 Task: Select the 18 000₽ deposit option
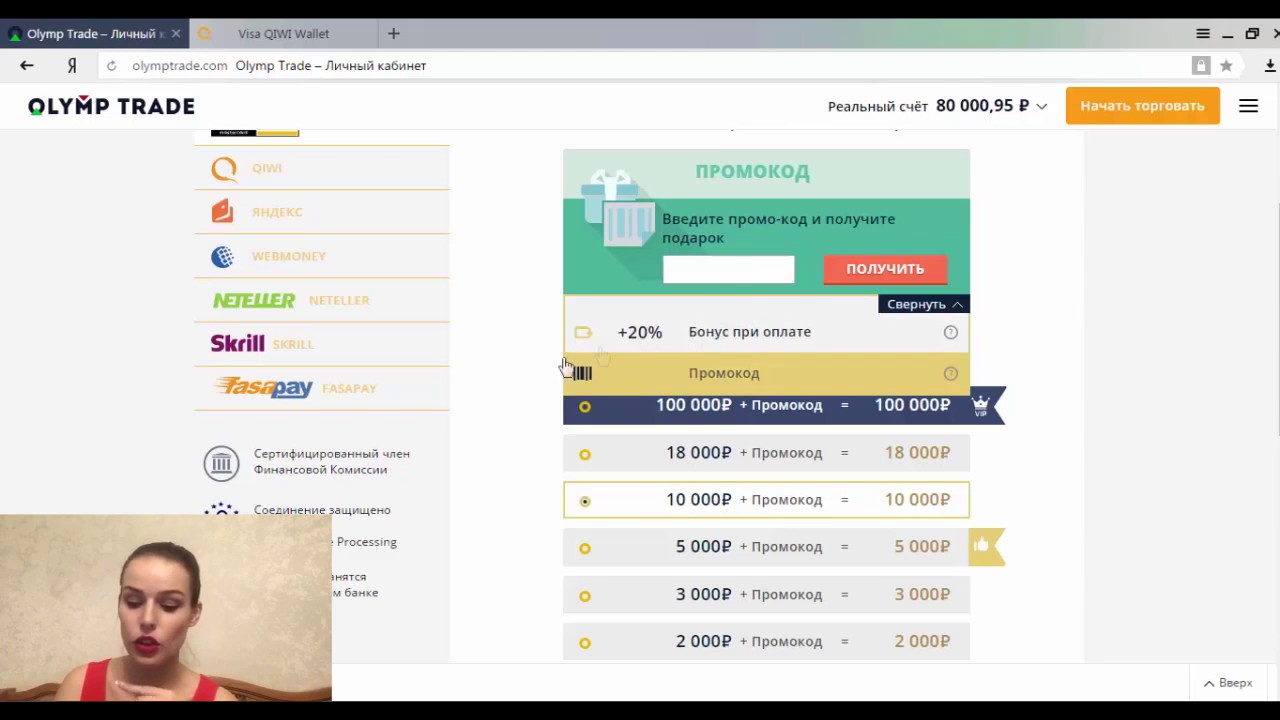pos(766,453)
